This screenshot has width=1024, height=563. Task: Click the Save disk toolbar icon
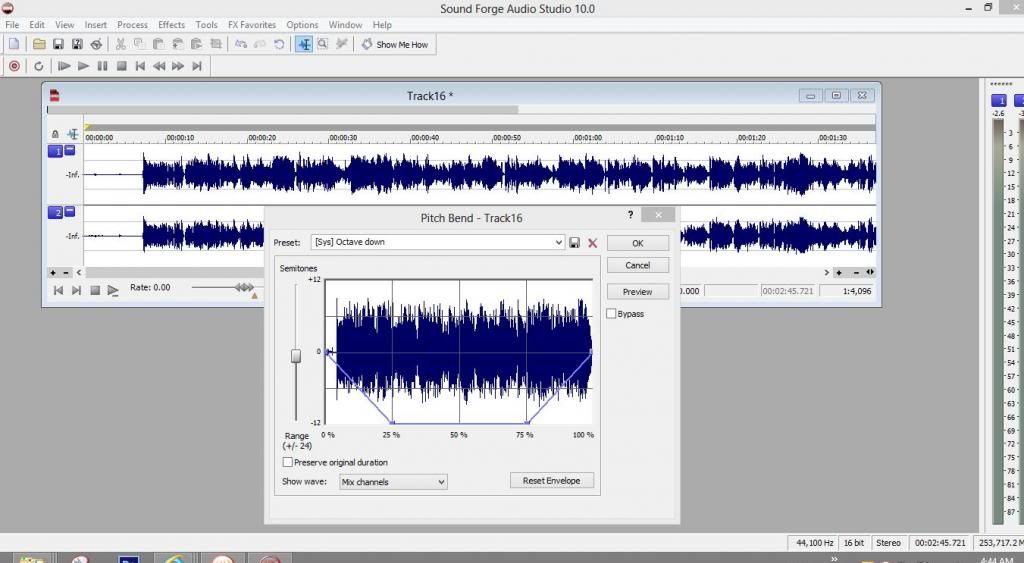[x=58, y=44]
